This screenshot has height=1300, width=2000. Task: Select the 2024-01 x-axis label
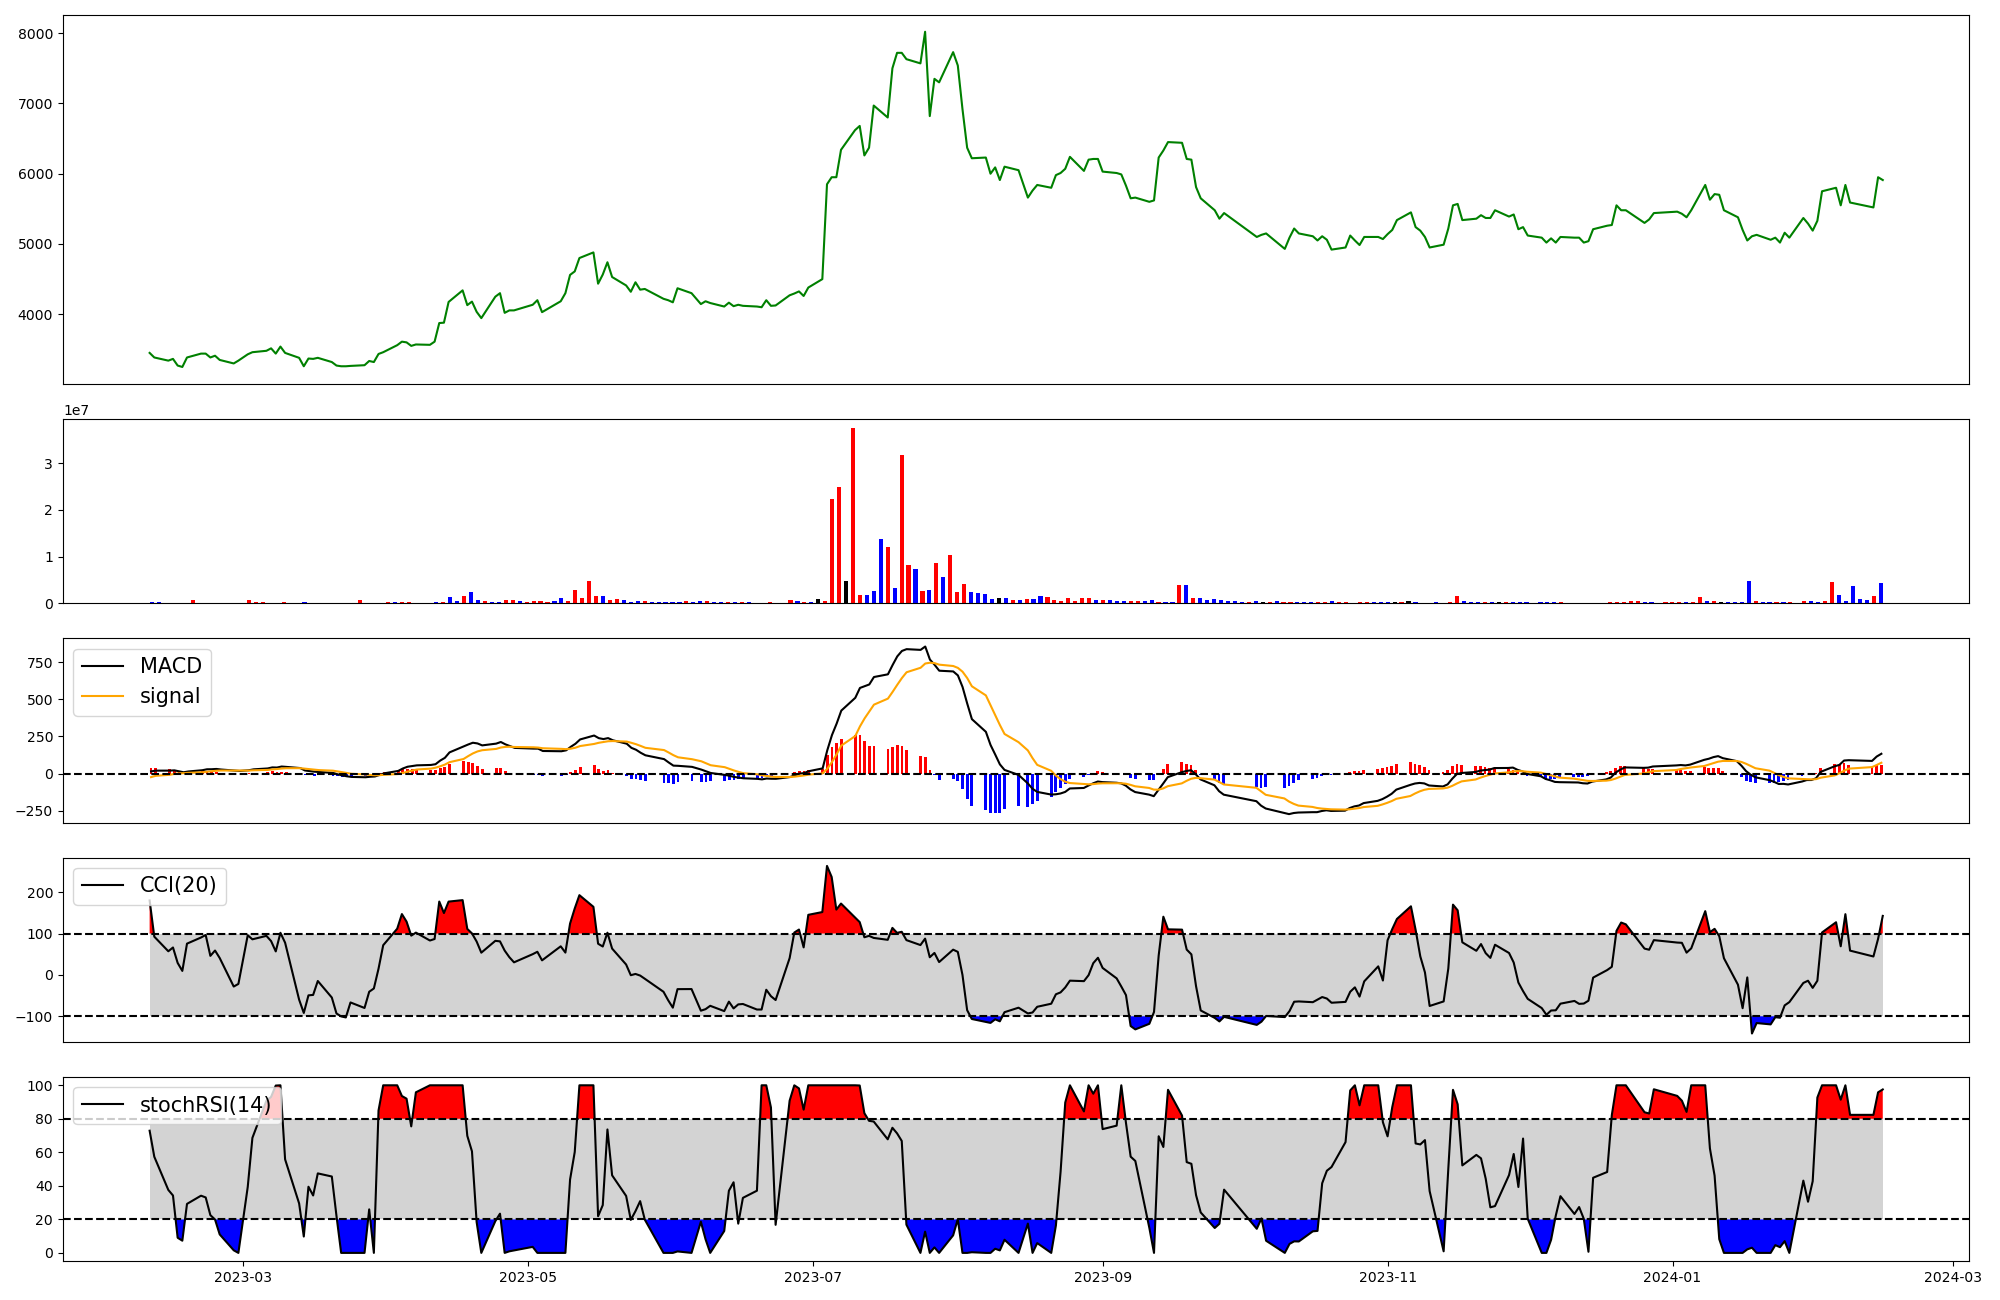click(x=1673, y=1277)
